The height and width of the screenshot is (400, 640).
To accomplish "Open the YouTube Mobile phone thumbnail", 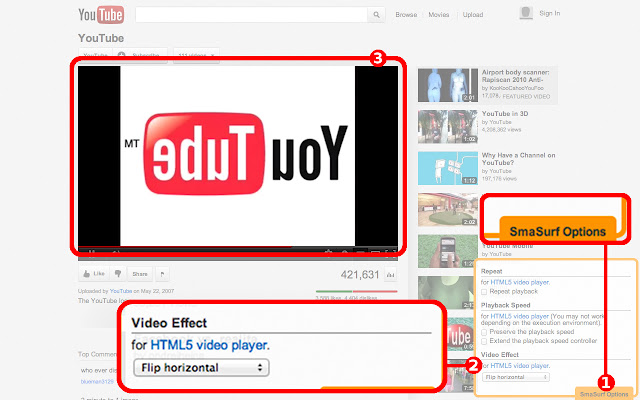I will tap(447, 251).
